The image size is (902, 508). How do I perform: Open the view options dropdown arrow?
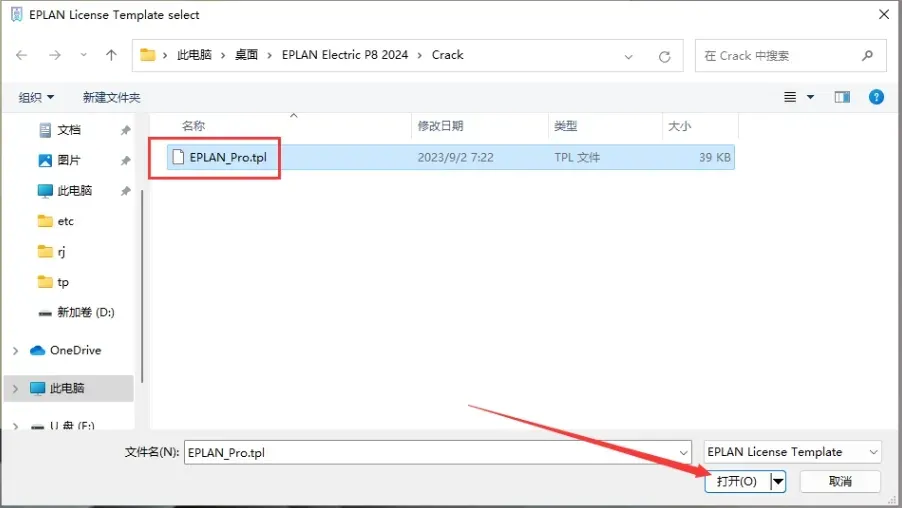coord(811,97)
